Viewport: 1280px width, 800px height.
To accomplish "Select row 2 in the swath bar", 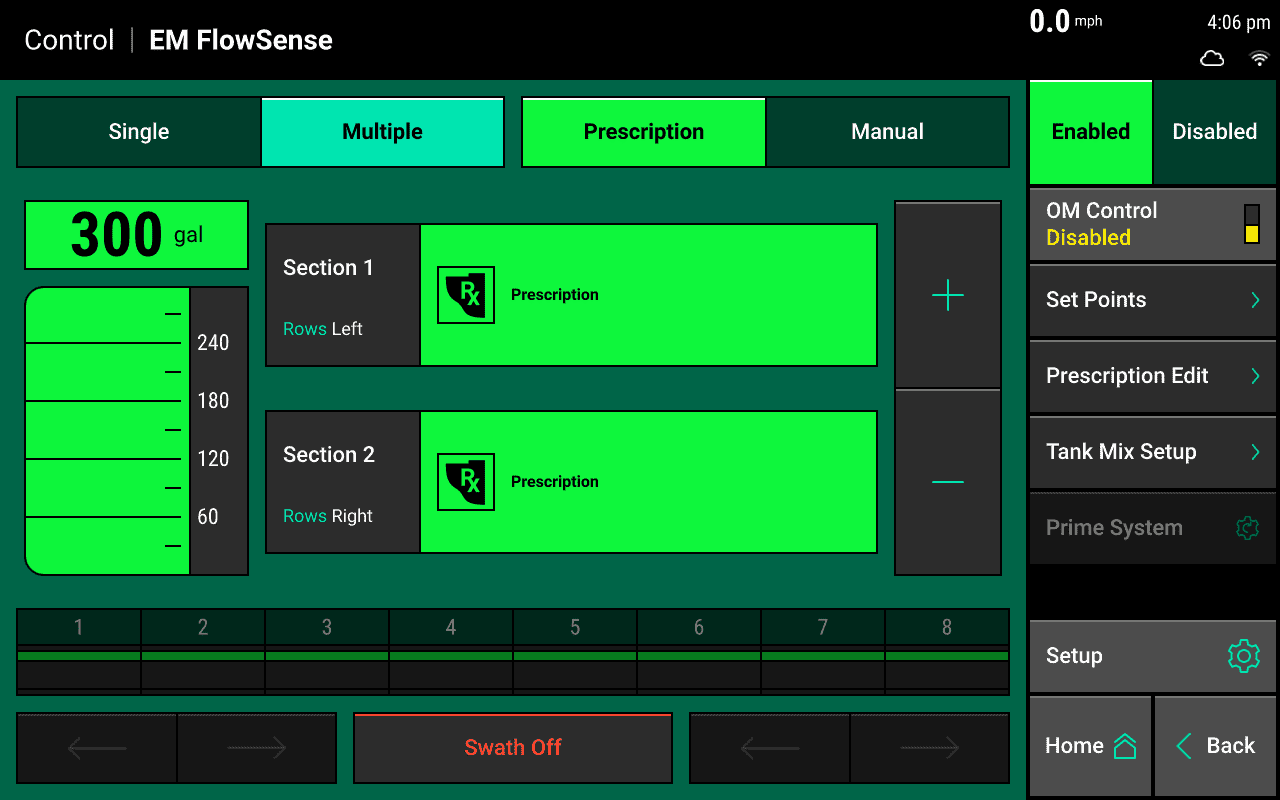I will click(x=203, y=652).
